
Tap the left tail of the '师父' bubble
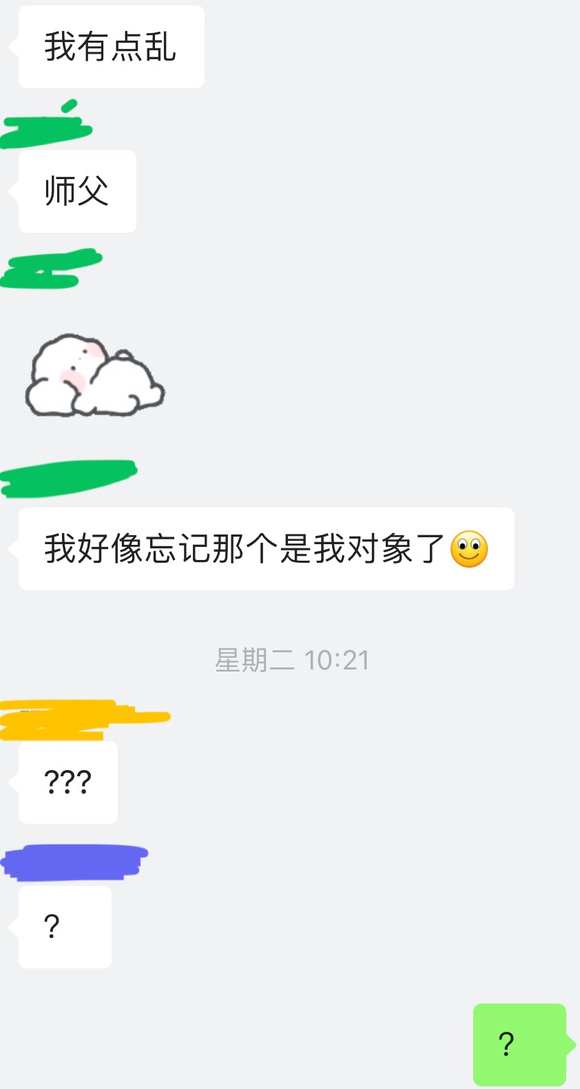[x=13, y=192]
